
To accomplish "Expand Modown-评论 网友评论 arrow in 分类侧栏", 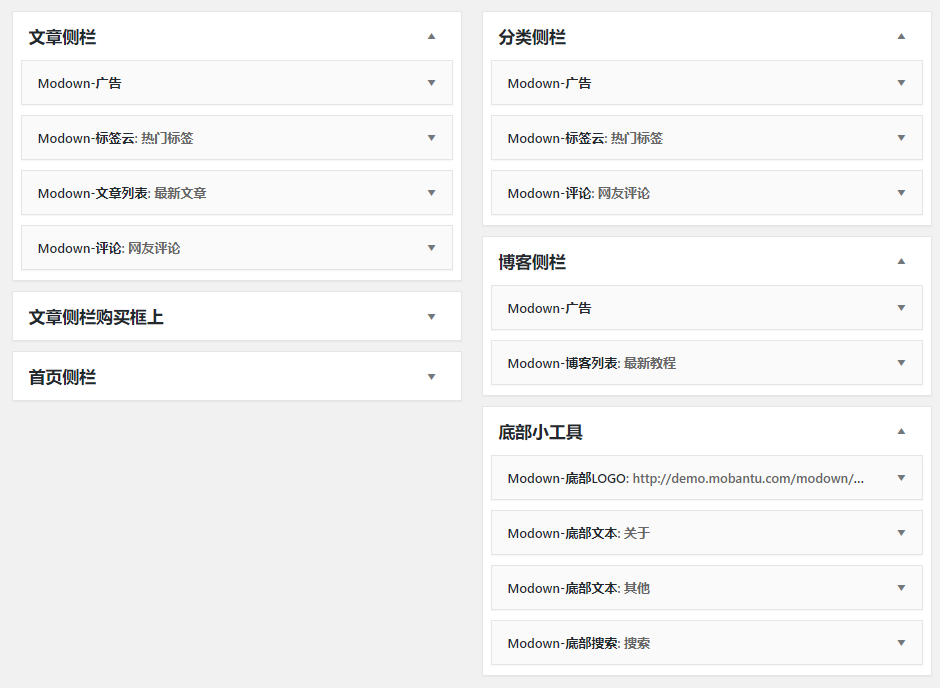I will (901, 193).
